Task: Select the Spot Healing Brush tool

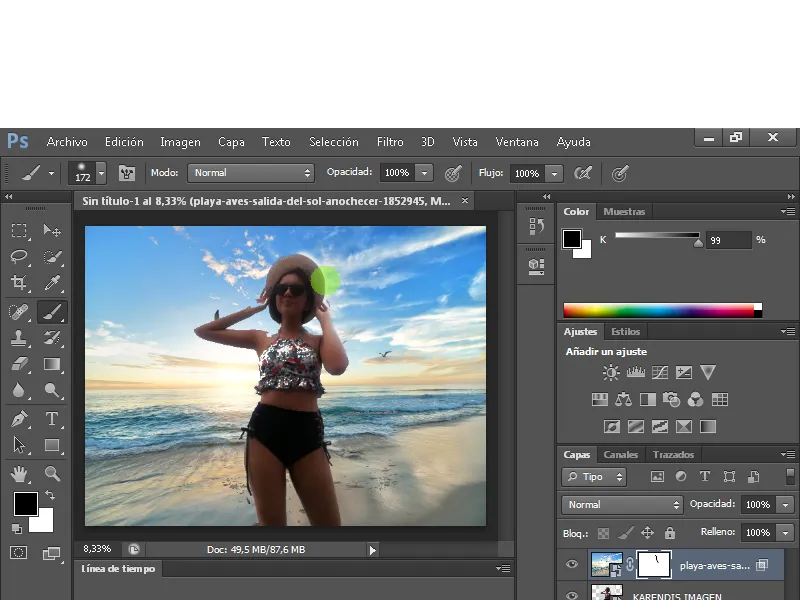Action: (x=19, y=312)
